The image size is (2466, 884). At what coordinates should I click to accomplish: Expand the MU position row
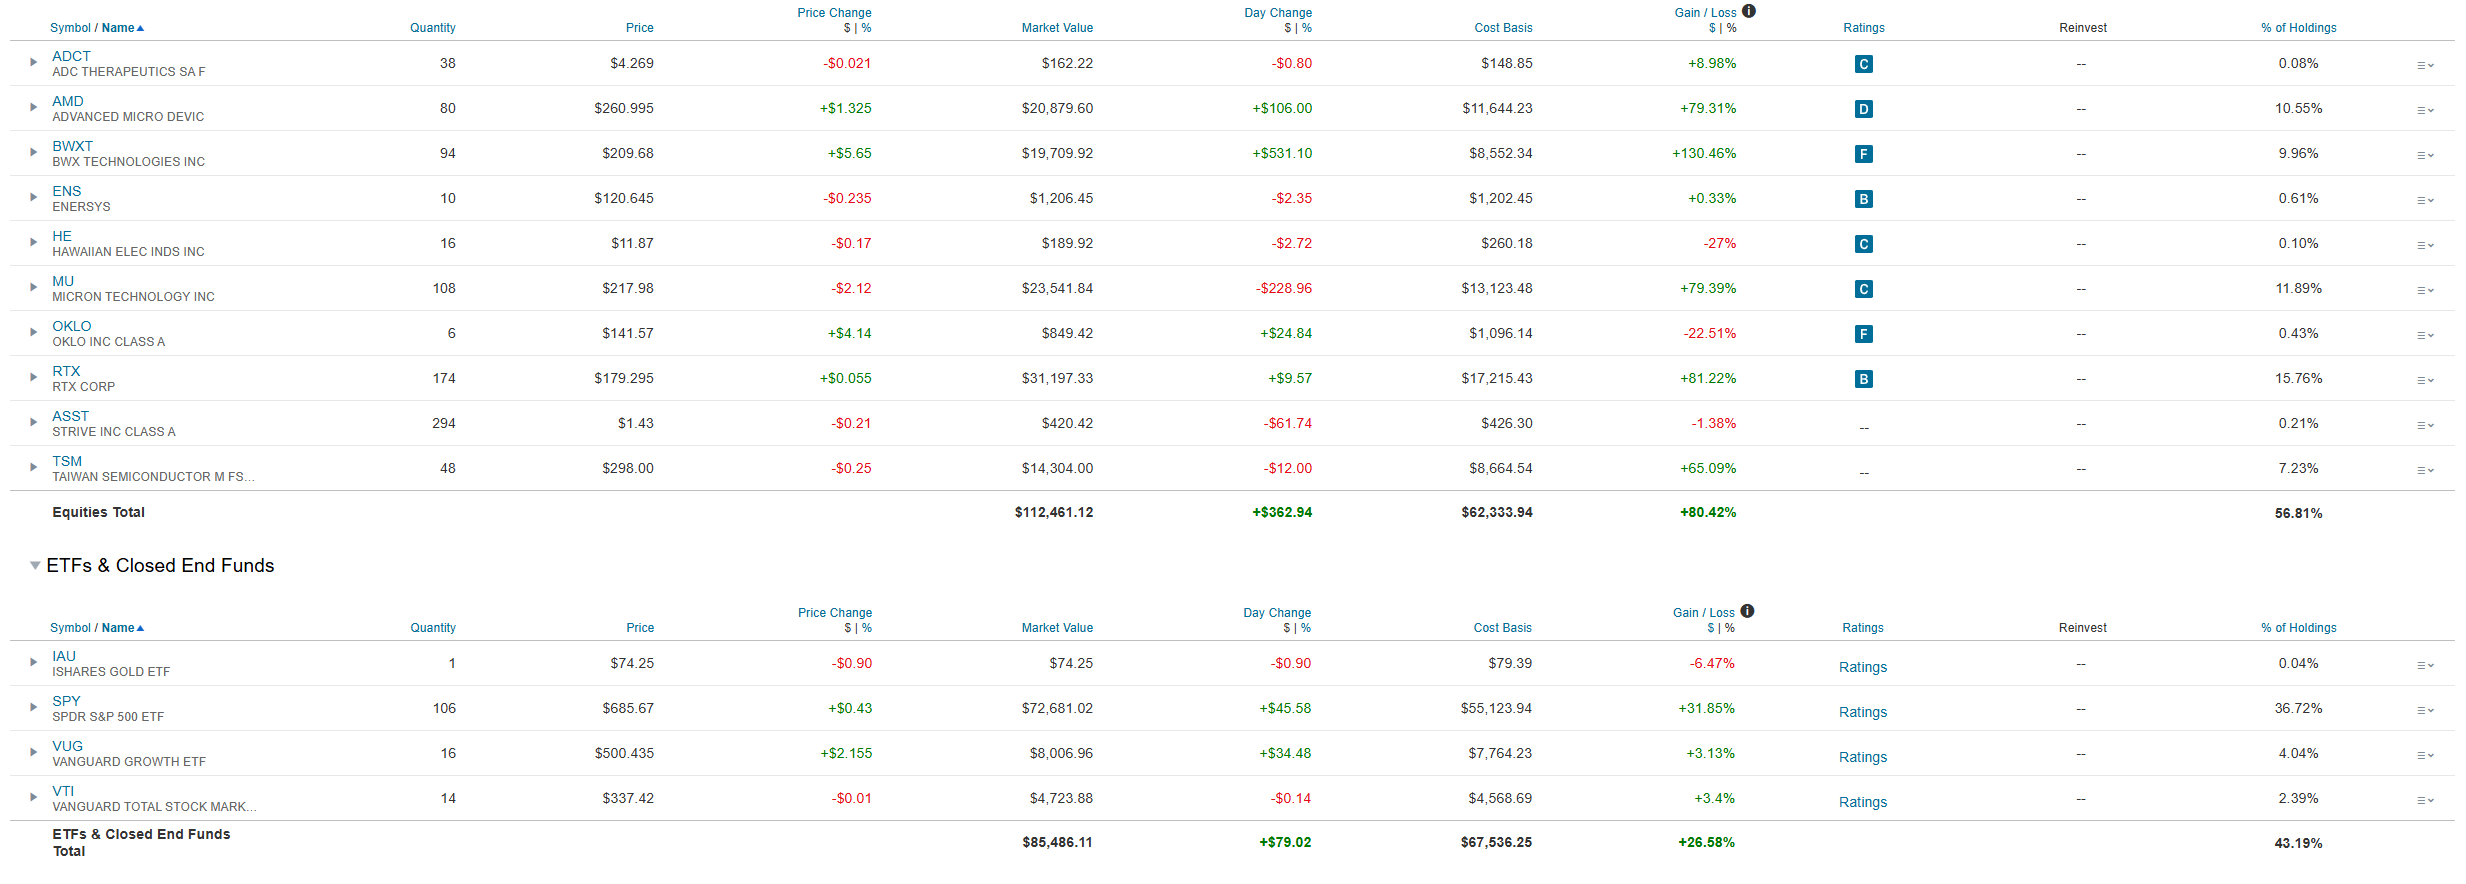33,287
